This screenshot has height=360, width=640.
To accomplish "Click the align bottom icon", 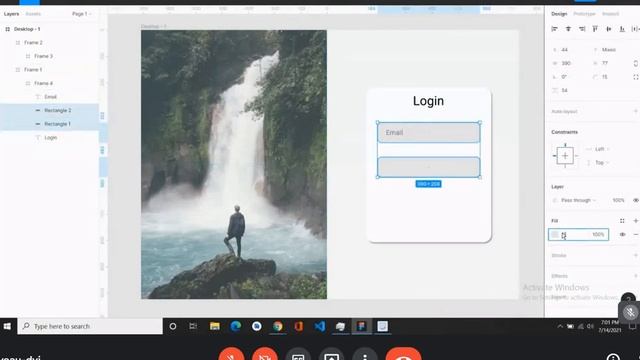I will tap(622, 29).
